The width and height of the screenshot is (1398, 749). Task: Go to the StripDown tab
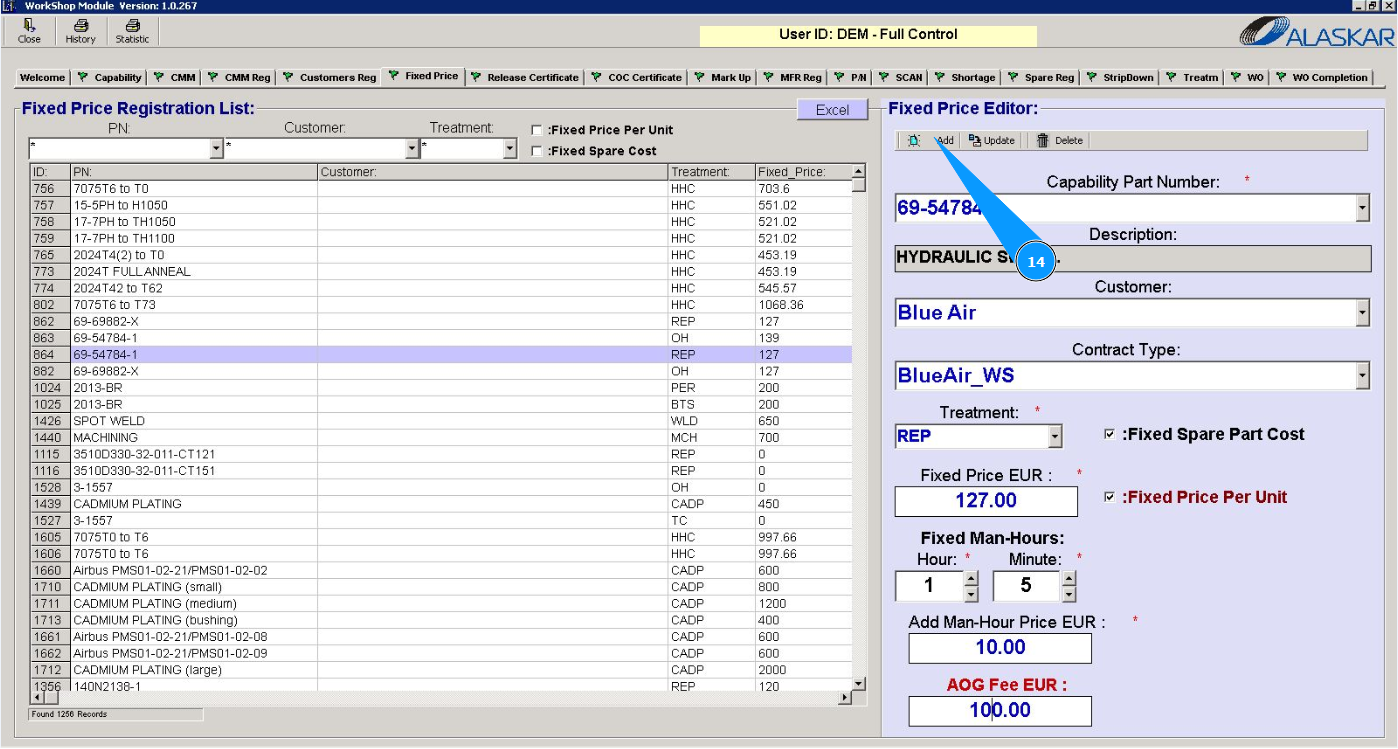(1120, 77)
